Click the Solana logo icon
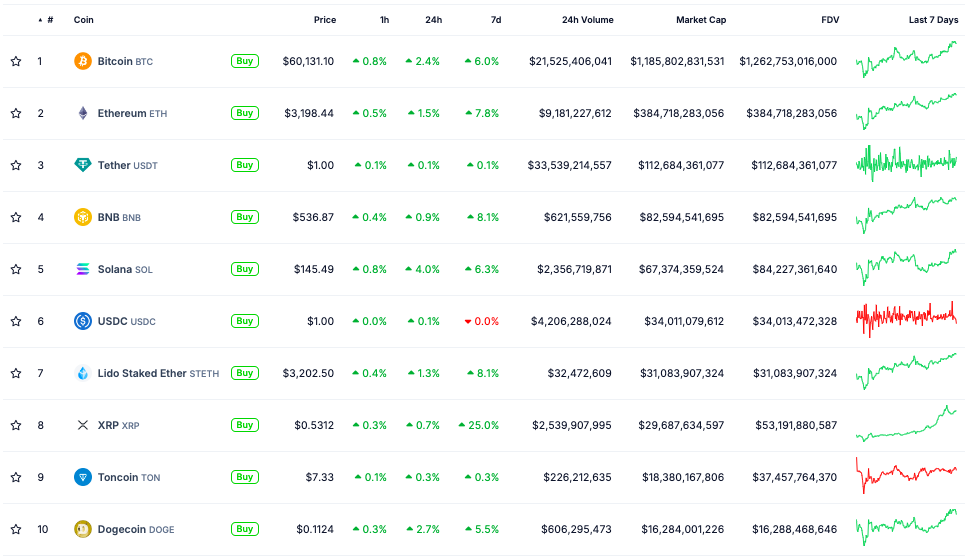974x557 pixels. coord(83,269)
